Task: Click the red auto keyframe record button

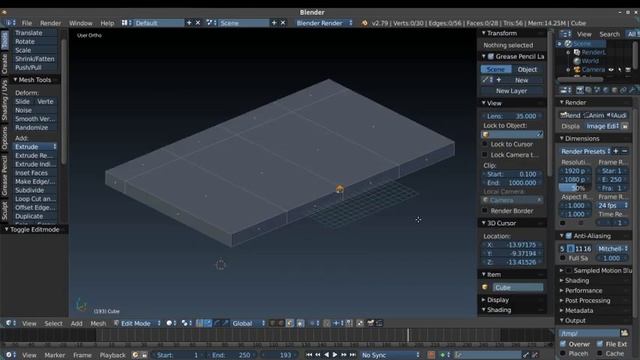Action: 431,355
